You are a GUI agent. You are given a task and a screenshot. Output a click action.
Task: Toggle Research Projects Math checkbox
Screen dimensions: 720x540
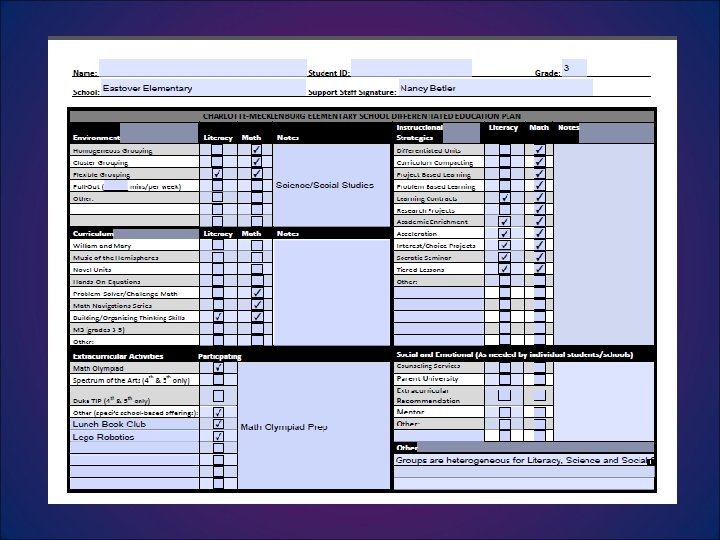(540, 209)
